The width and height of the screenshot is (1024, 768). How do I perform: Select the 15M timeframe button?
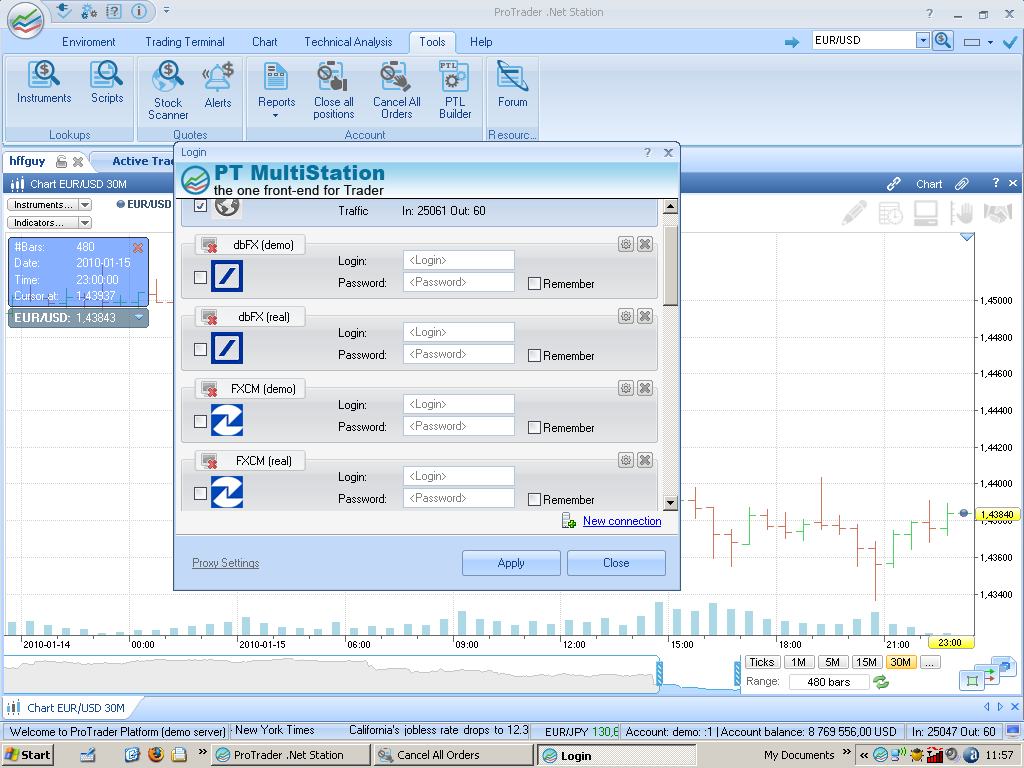tap(867, 662)
